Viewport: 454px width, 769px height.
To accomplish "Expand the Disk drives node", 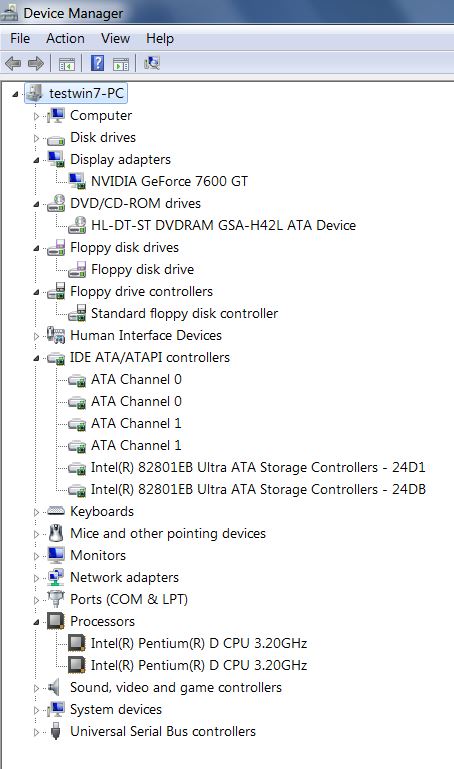I will point(36,138).
